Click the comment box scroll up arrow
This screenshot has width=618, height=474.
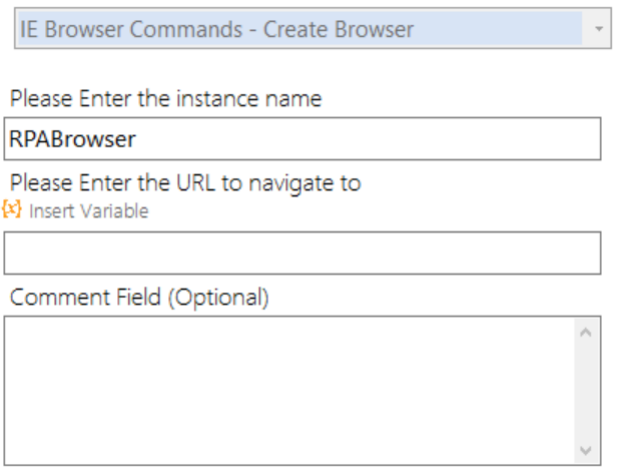[x=586, y=333]
